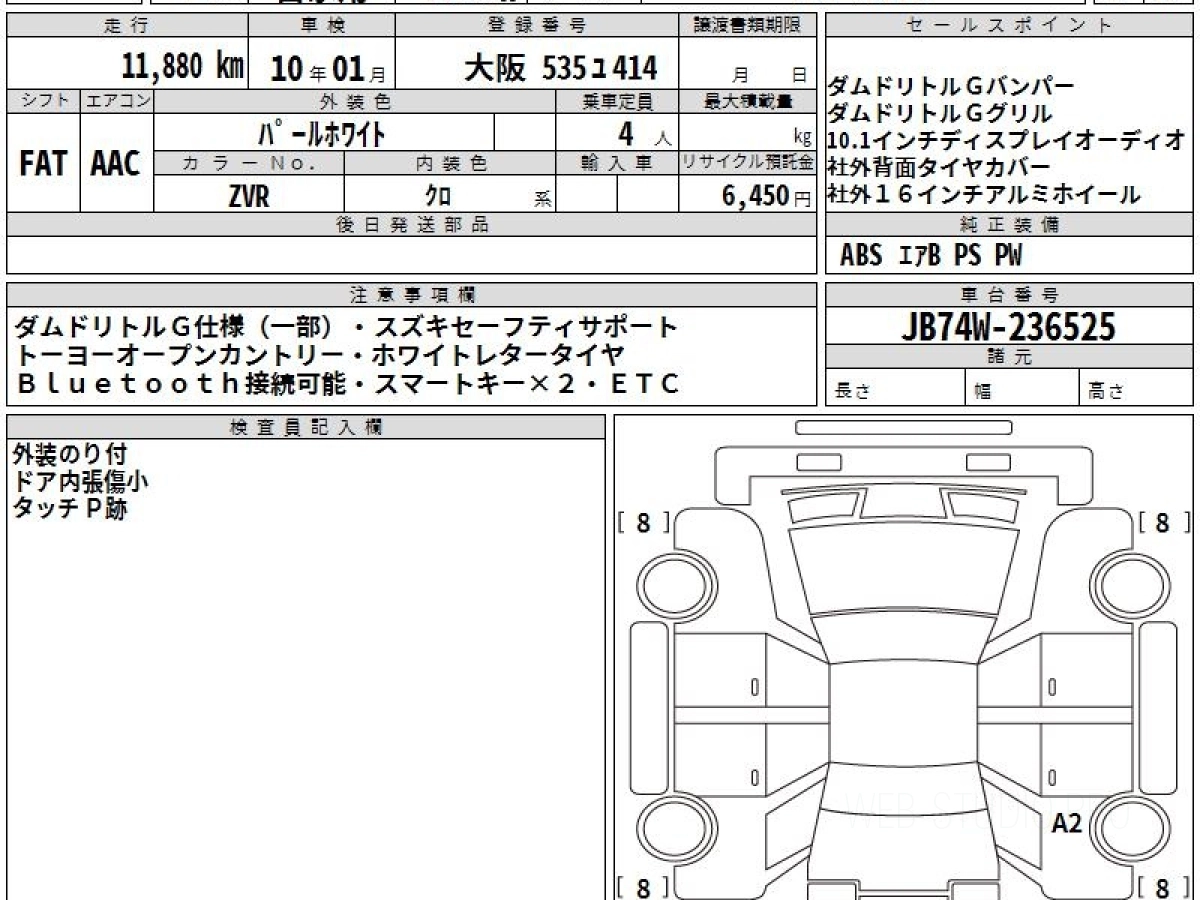Select the 長さ dimension cell
1200x900 pixels.
[x=895, y=388]
